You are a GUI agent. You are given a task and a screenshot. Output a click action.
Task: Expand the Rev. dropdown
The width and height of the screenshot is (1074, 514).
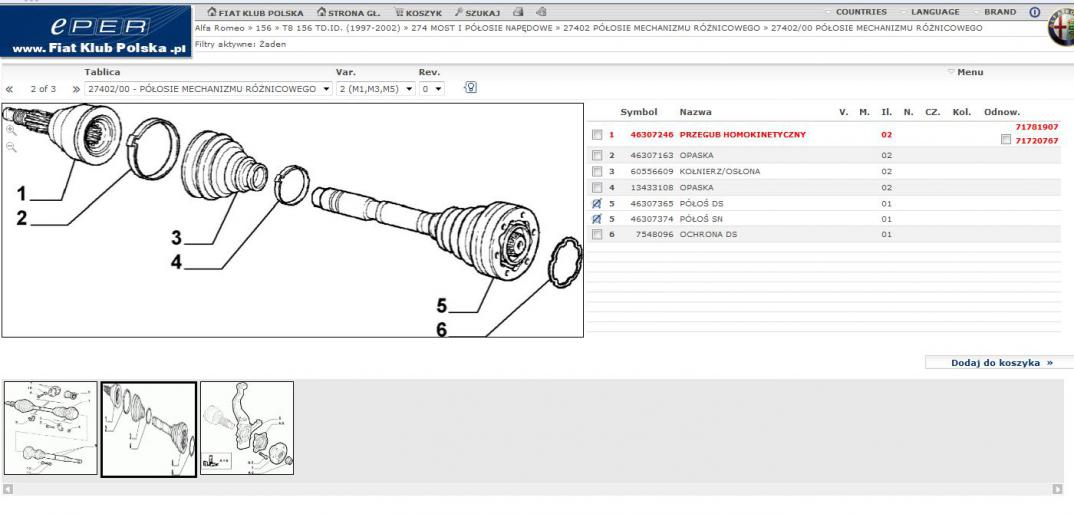[432, 88]
